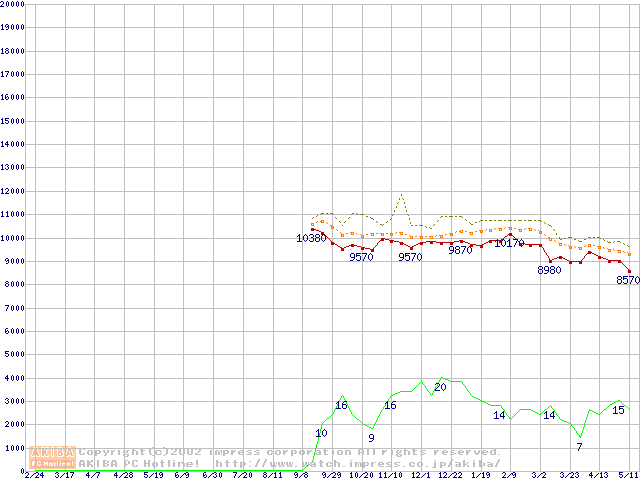This screenshot has height=480, width=640.
Task: Click the 5000 y-axis value
Action: (x=13, y=355)
